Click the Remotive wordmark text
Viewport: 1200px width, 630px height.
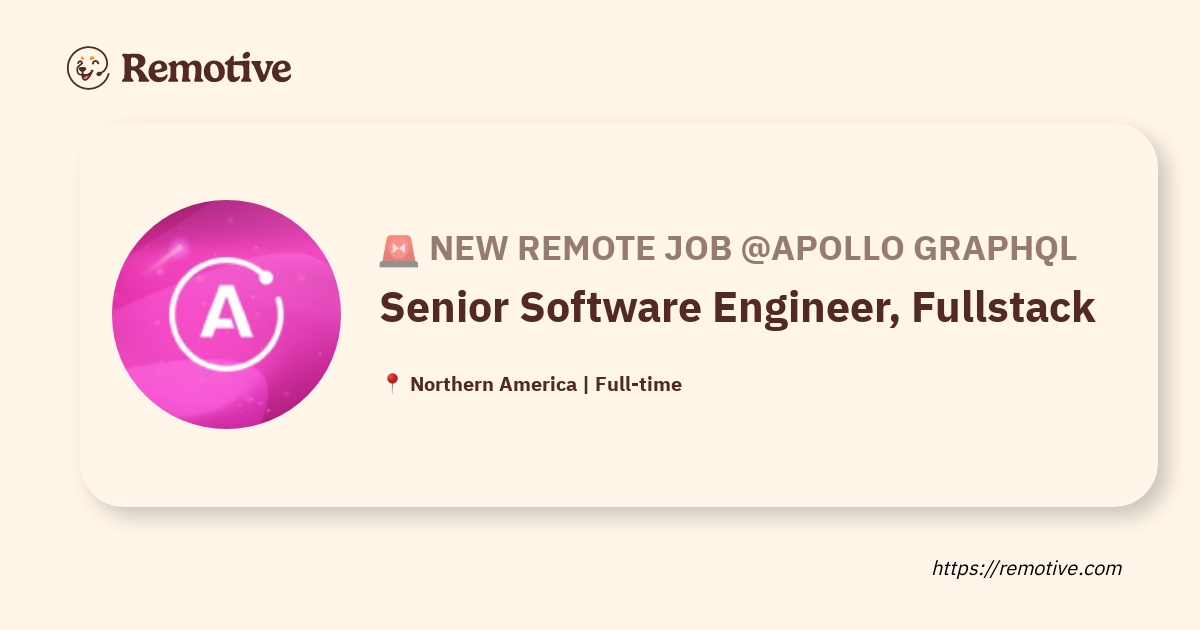206,68
